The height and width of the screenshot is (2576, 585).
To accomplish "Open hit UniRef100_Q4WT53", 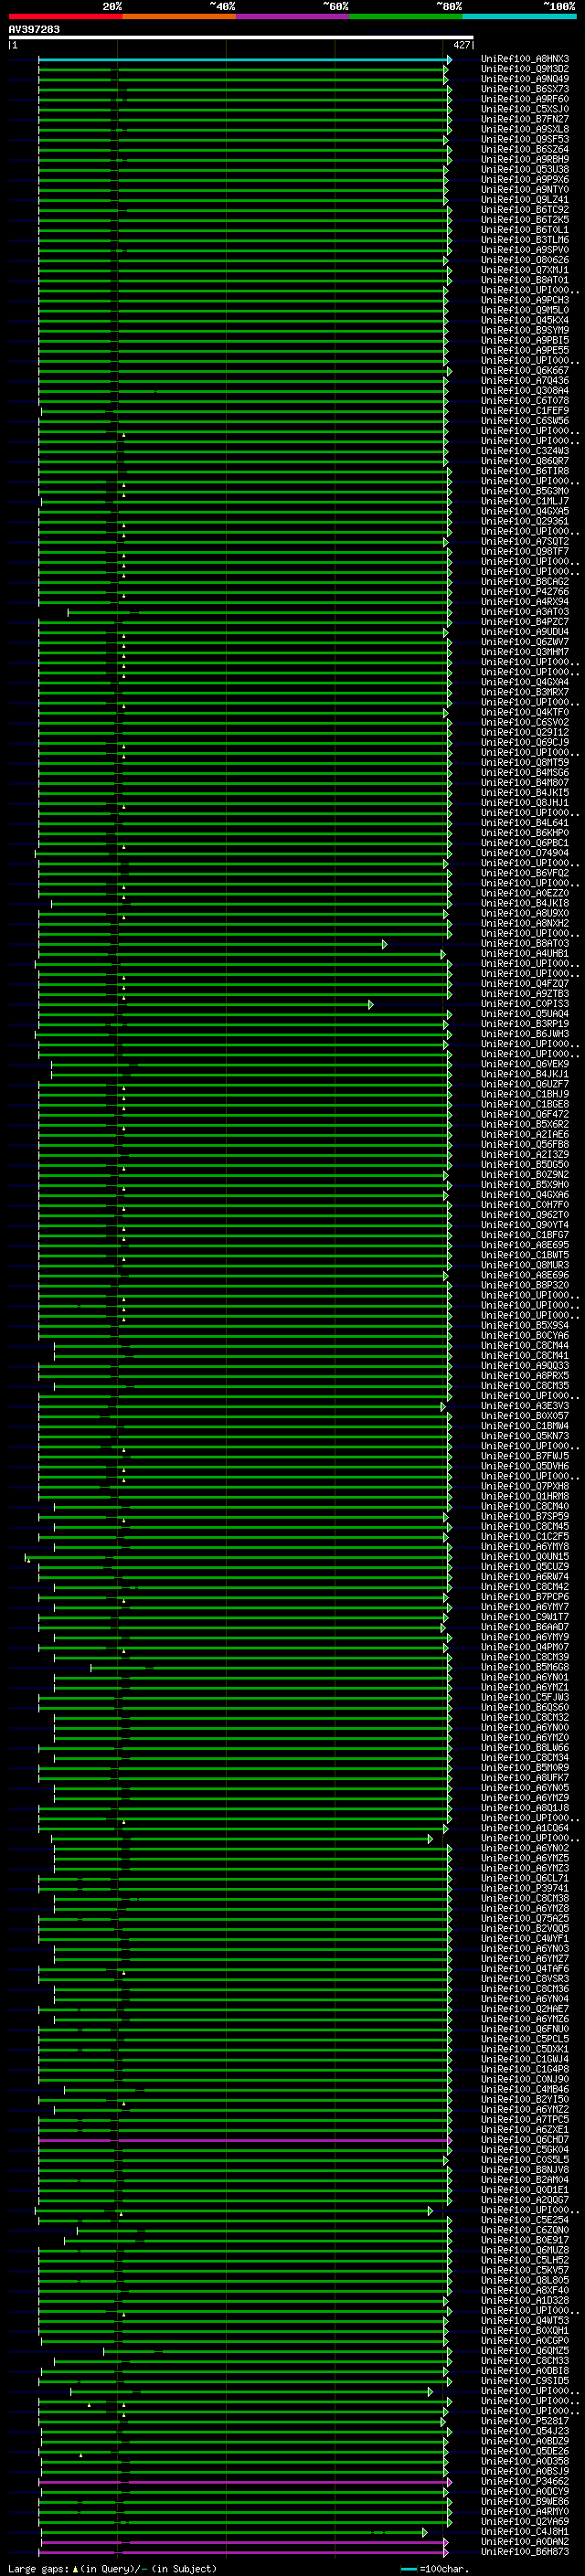I will [525, 2321].
